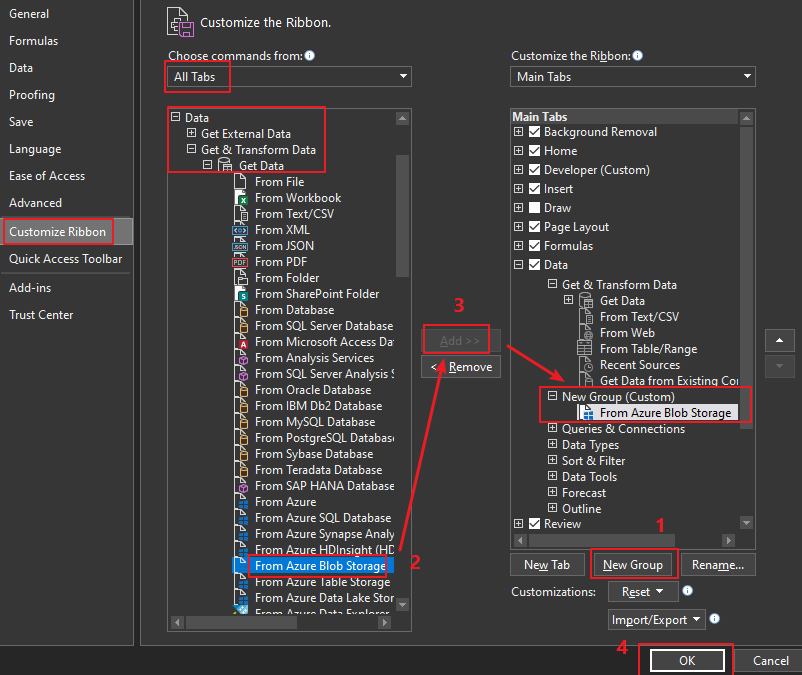The width and height of the screenshot is (802, 675).
Task: Collapse the Data node in left tree
Action: 175,117
